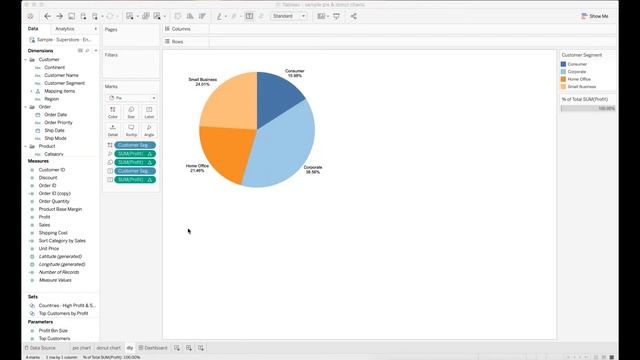Click the New Worksheet toolbar icon
Image resolution: width=640 pixels, height=360 pixels.
[130, 16]
